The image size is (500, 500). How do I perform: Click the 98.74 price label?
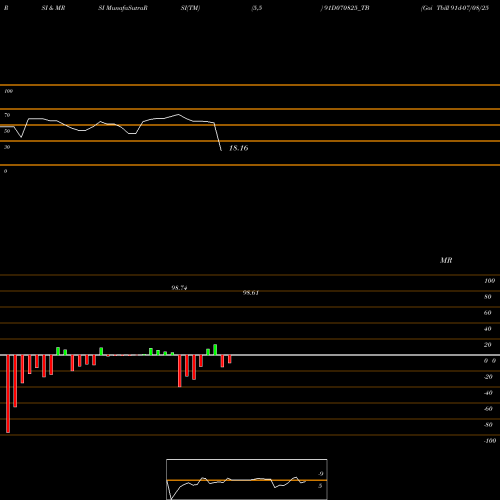click(x=179, y=288)
